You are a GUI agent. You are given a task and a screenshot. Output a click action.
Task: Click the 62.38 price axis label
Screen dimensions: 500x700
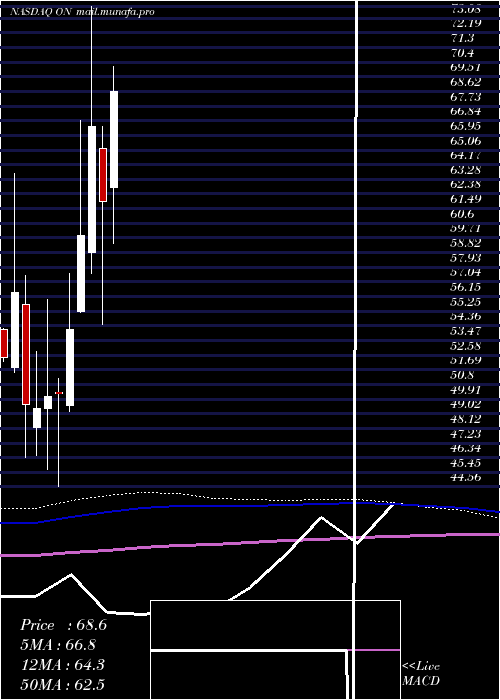click(465, 184)
